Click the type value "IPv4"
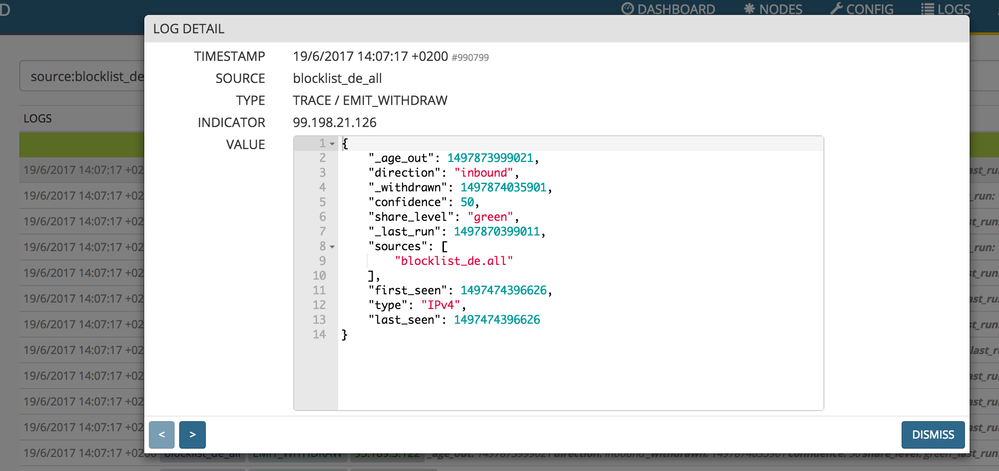The image size is (999, 471). [443, 305]
